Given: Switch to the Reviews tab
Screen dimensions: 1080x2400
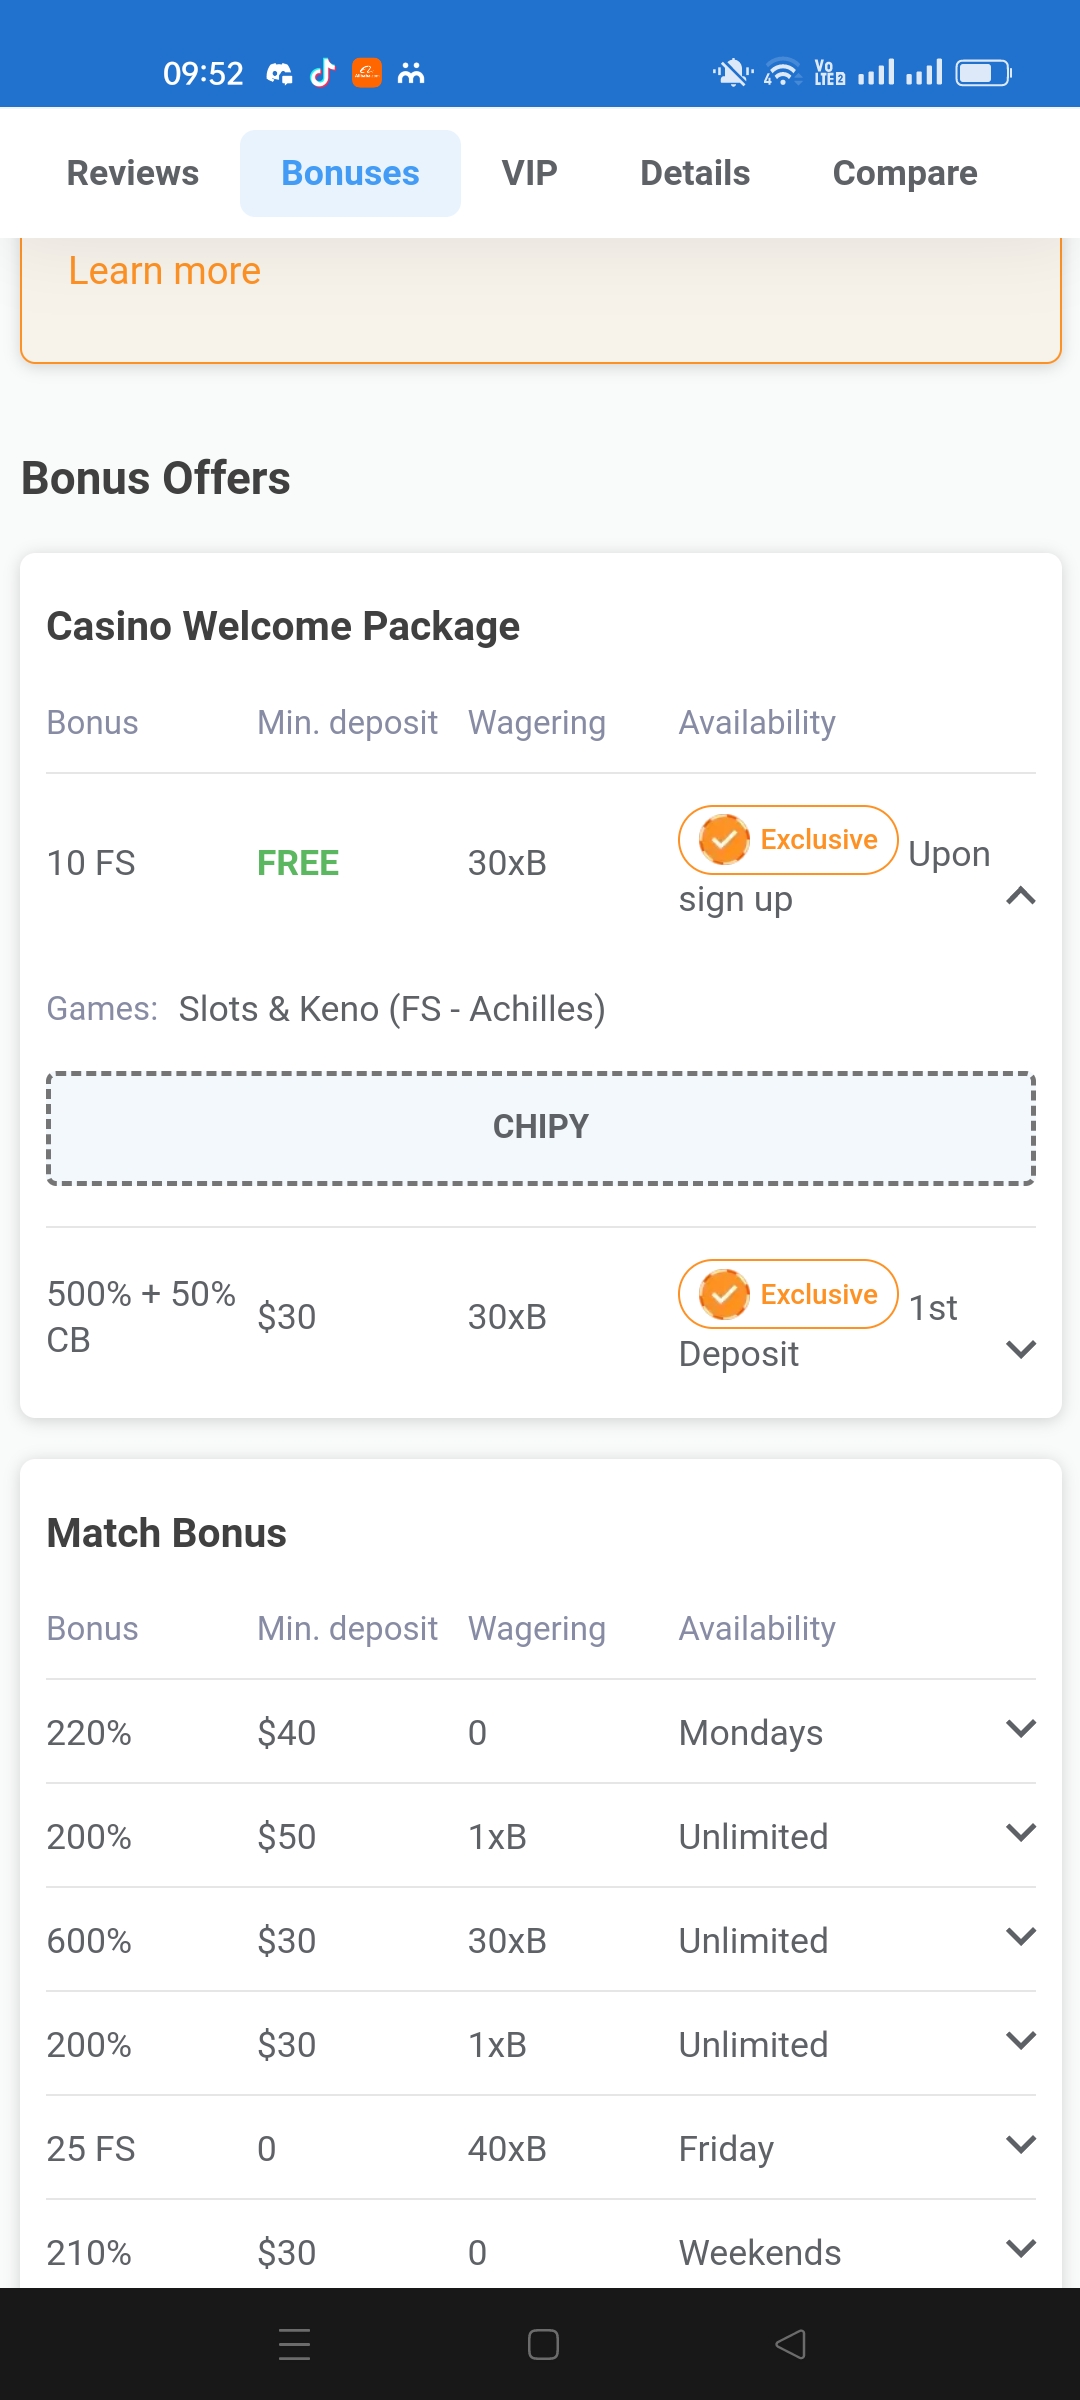Looking at the screenshot, I should [x=133, y=173].
